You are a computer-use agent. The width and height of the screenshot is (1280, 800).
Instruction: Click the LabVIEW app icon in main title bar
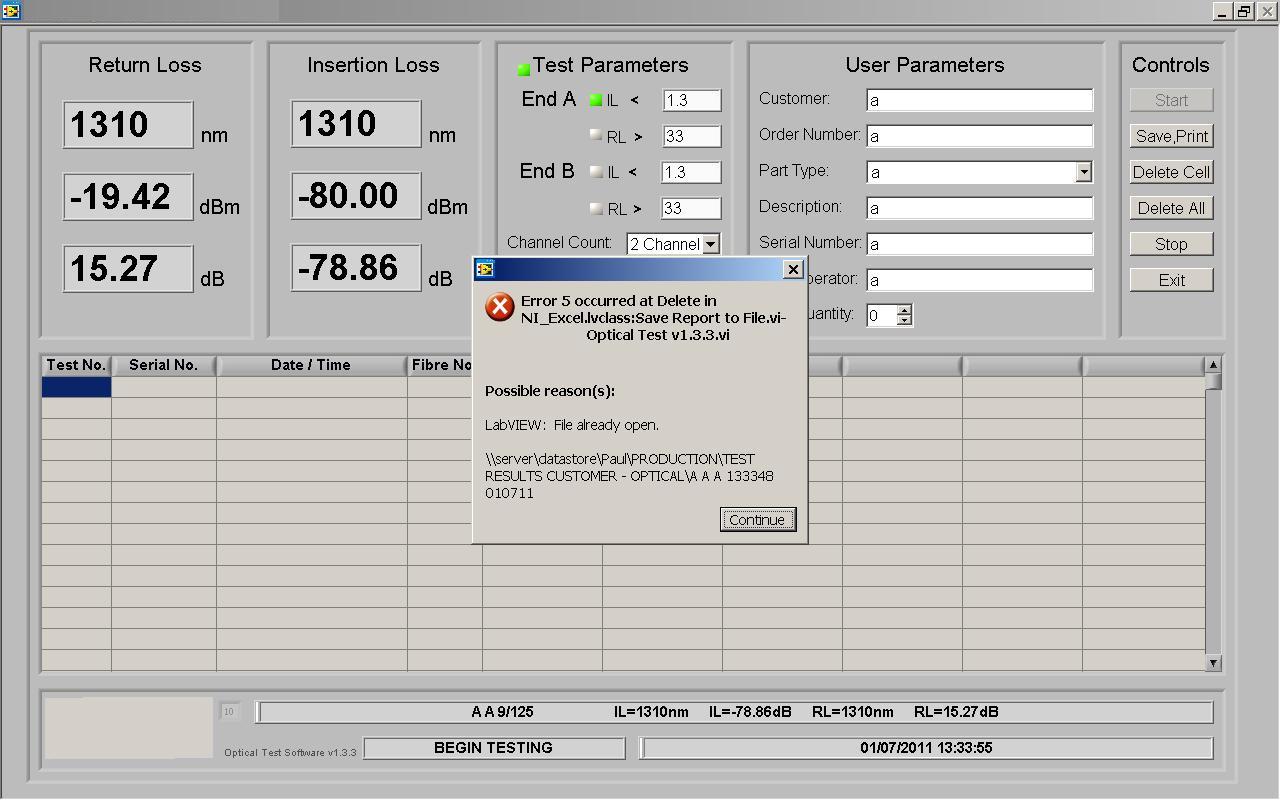(x=10, y=11)
